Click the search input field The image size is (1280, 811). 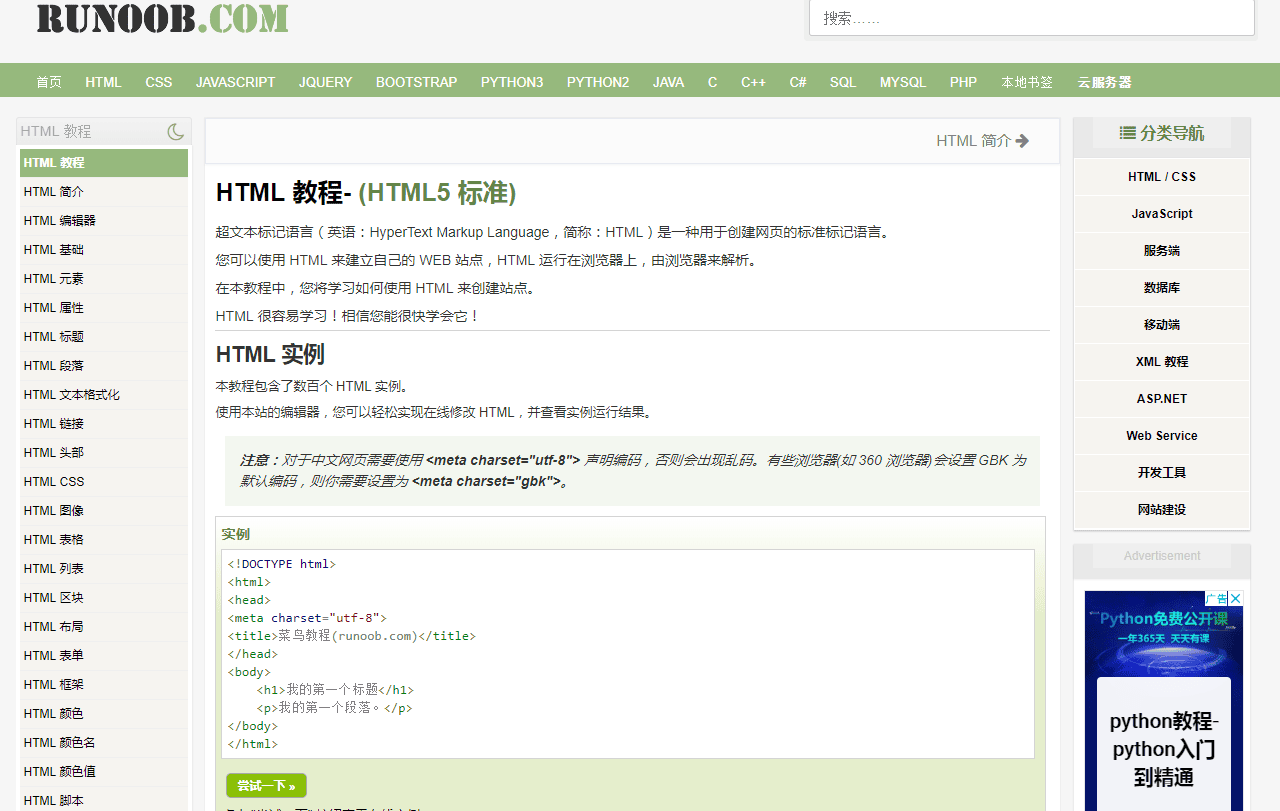point(1031,18)
